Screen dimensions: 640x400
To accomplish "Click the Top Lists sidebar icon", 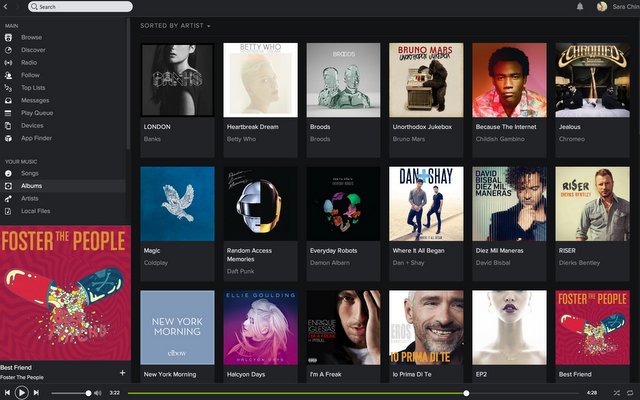I will 8,88.
